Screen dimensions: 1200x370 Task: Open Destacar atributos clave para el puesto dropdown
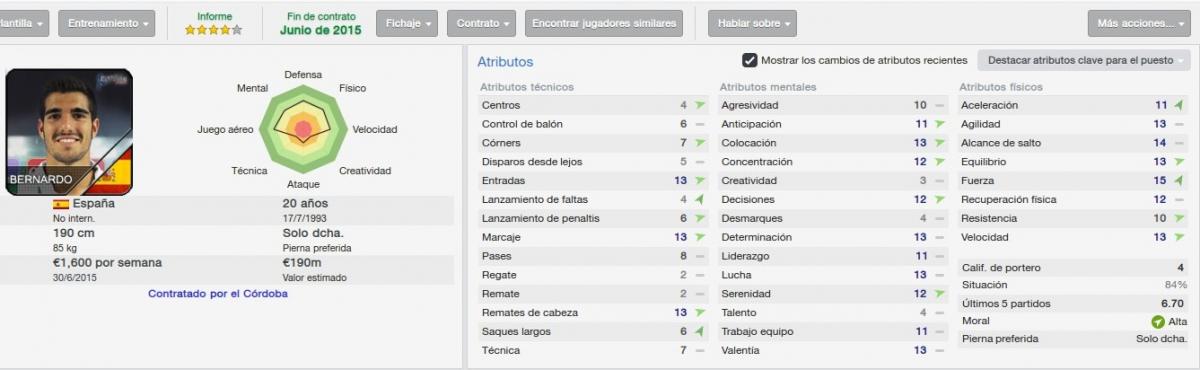tap(1083, 61)
